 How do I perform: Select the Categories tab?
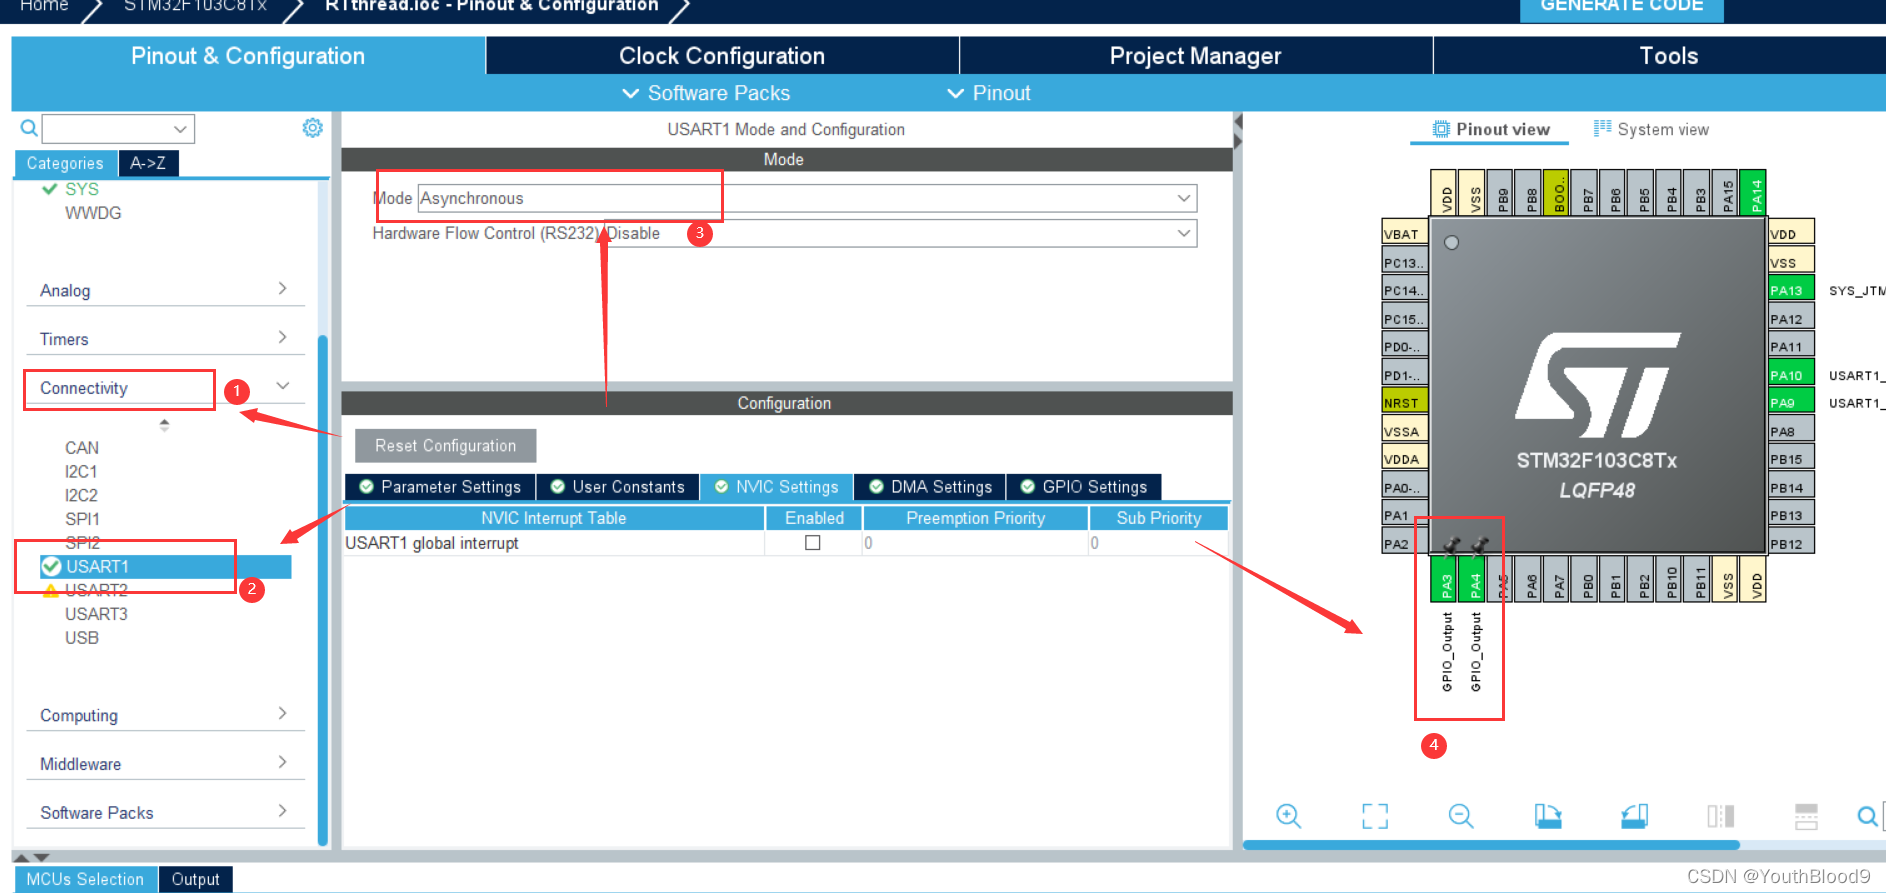click(65, 163)
